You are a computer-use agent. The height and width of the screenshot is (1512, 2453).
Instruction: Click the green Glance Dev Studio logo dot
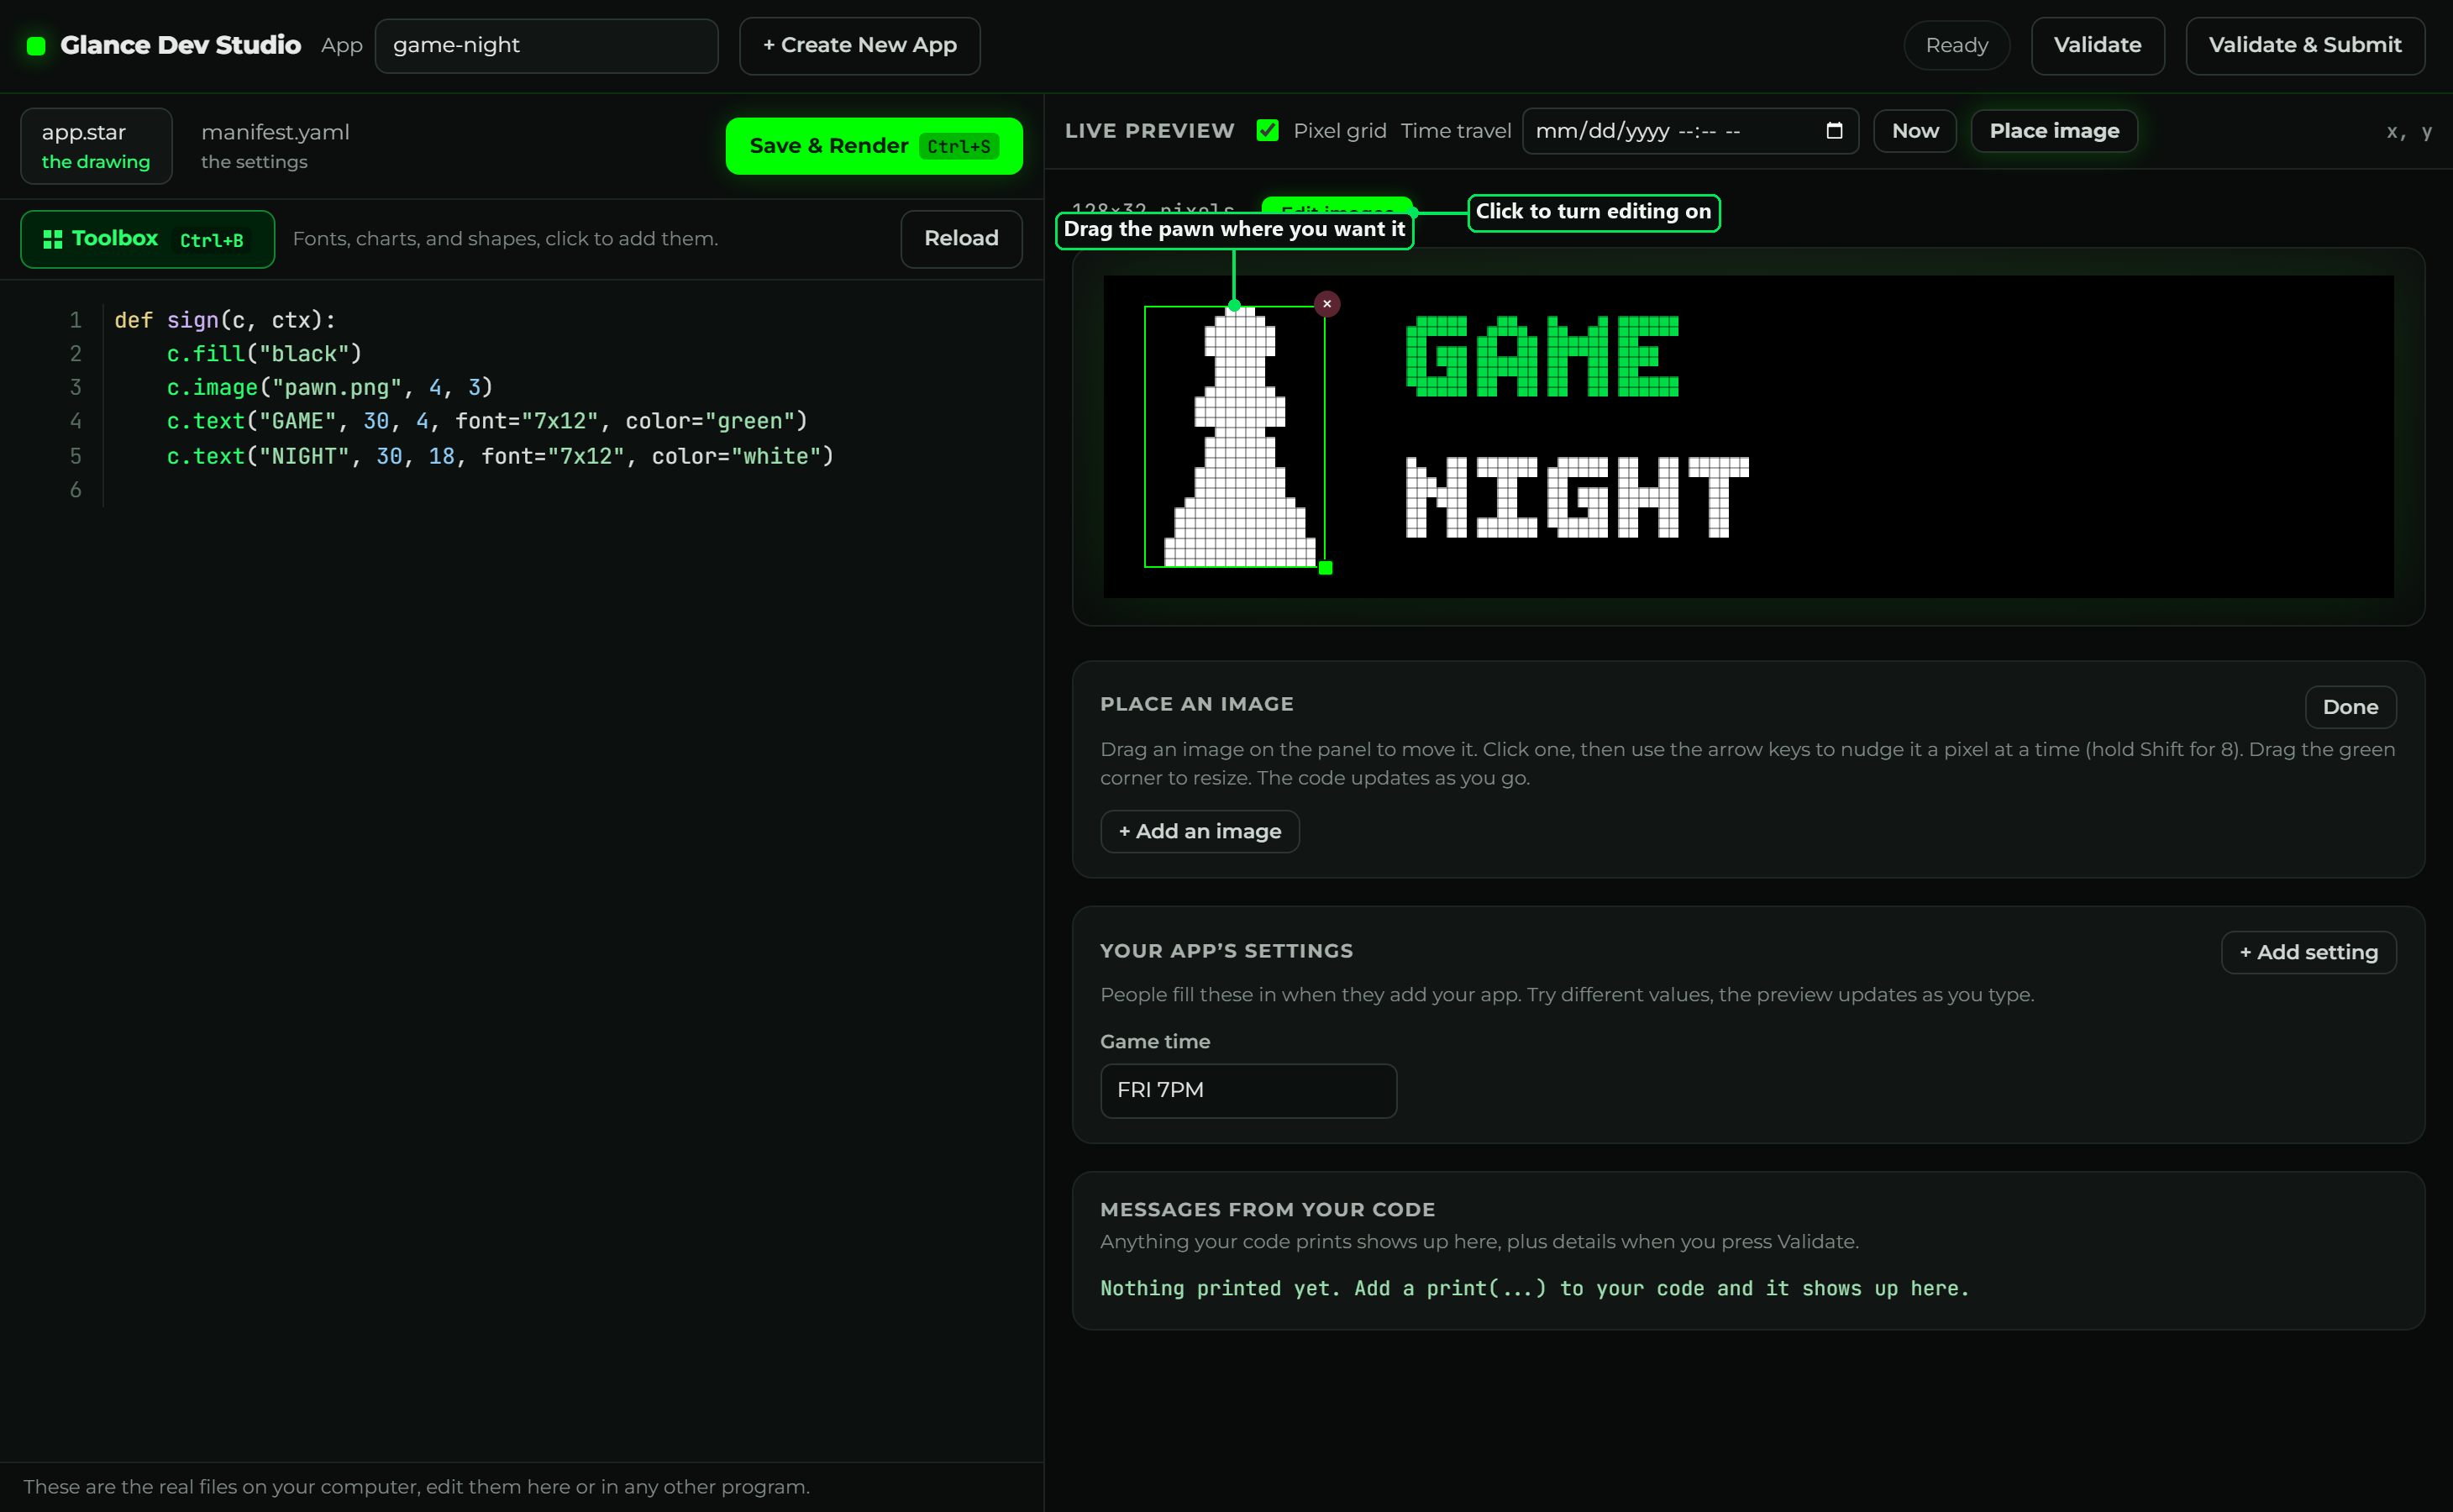click(x=36, y=46)
